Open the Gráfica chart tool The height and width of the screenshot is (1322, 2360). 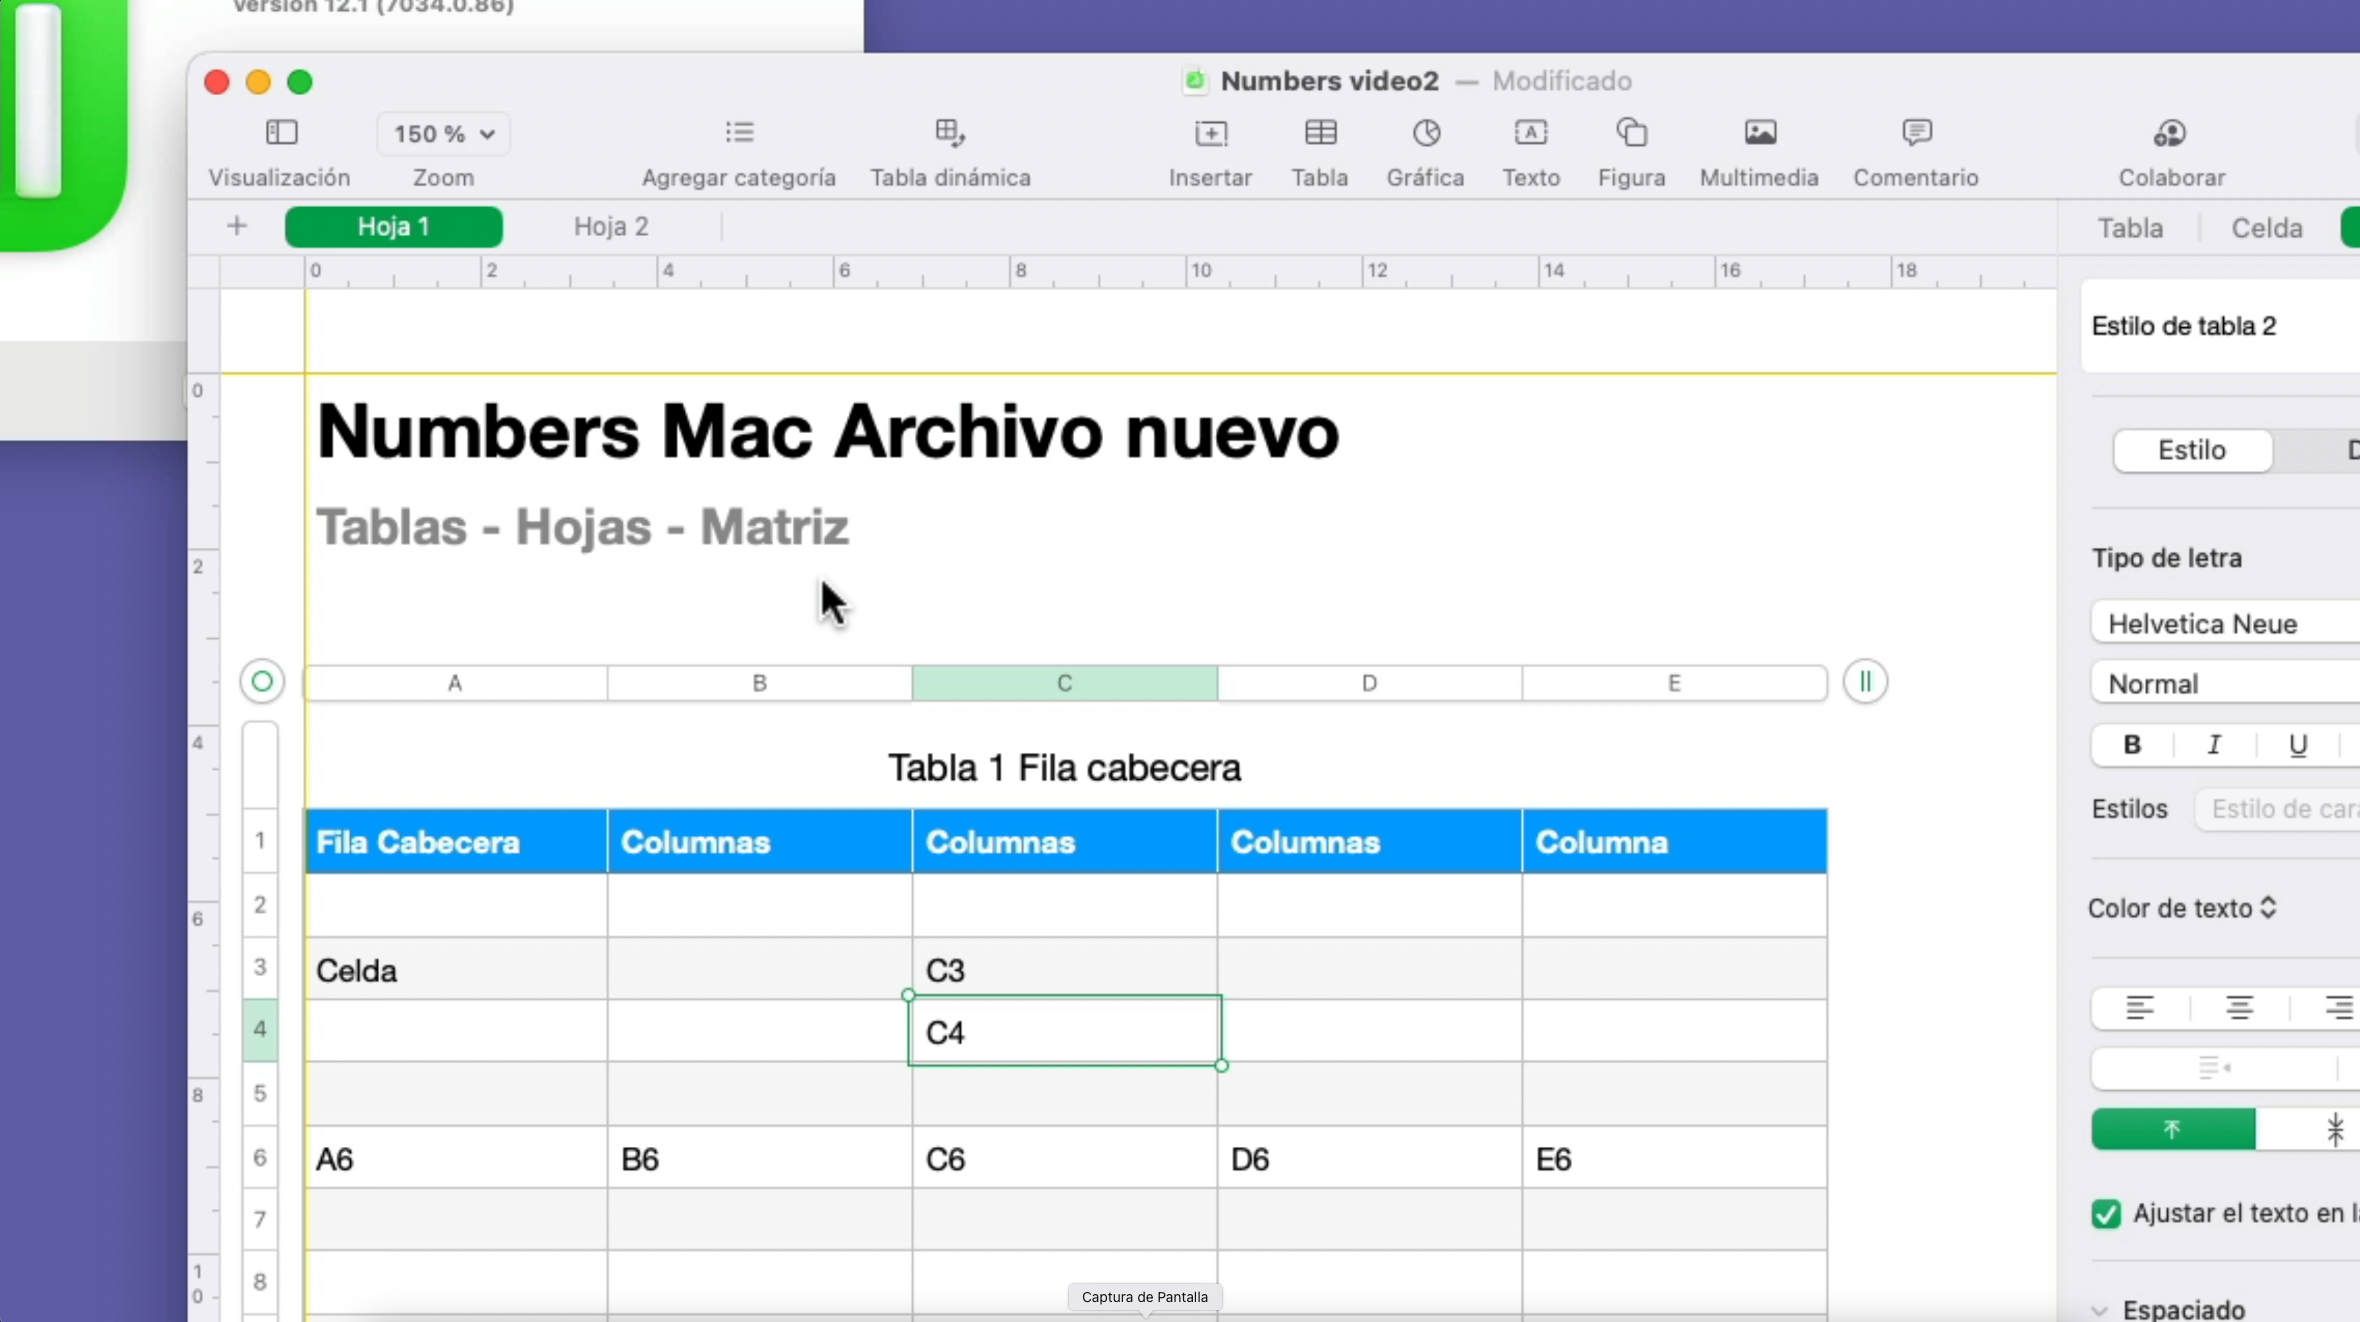point(1424,150)
